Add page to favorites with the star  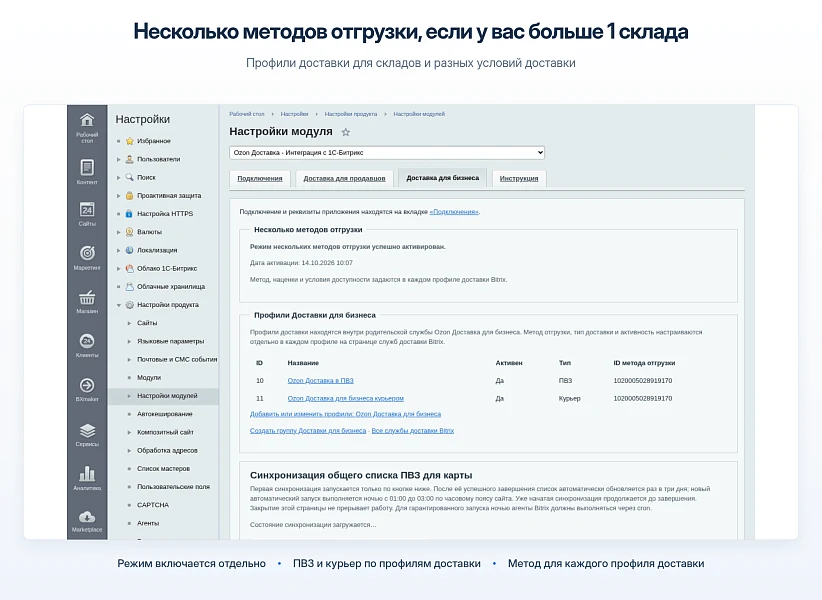point(345,132)
